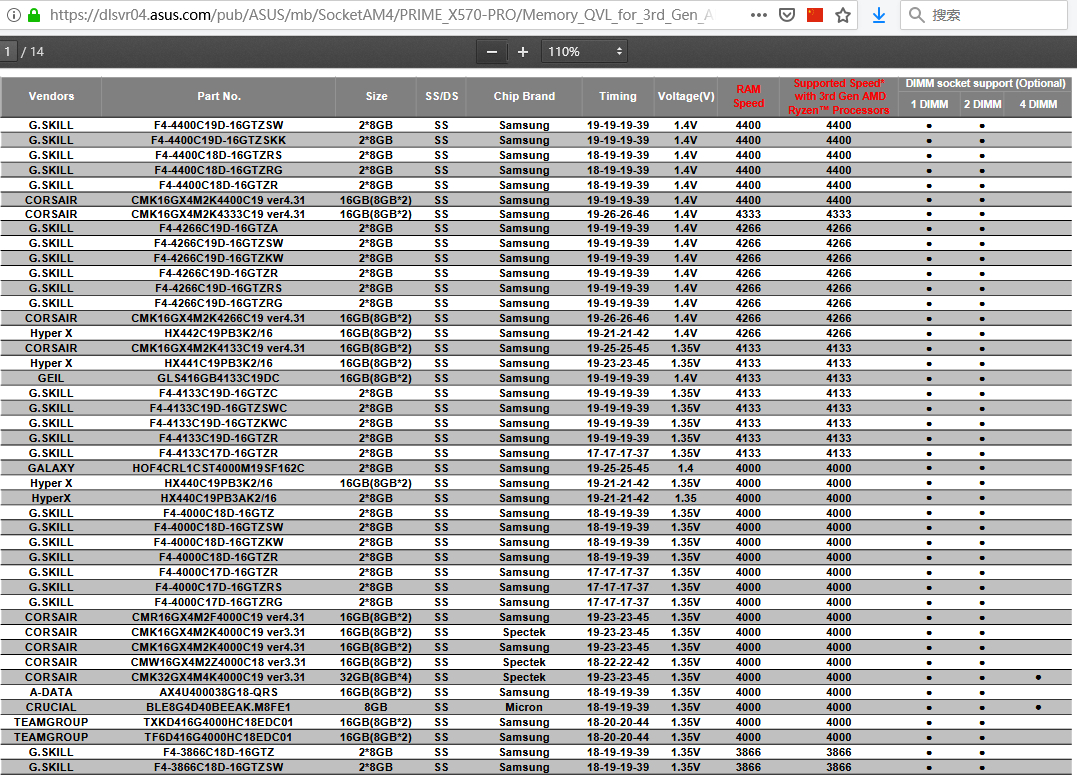
Task: Click the 32GB(8GB*4) size cell
Action: pyautogui.click(x=376, y=677)
